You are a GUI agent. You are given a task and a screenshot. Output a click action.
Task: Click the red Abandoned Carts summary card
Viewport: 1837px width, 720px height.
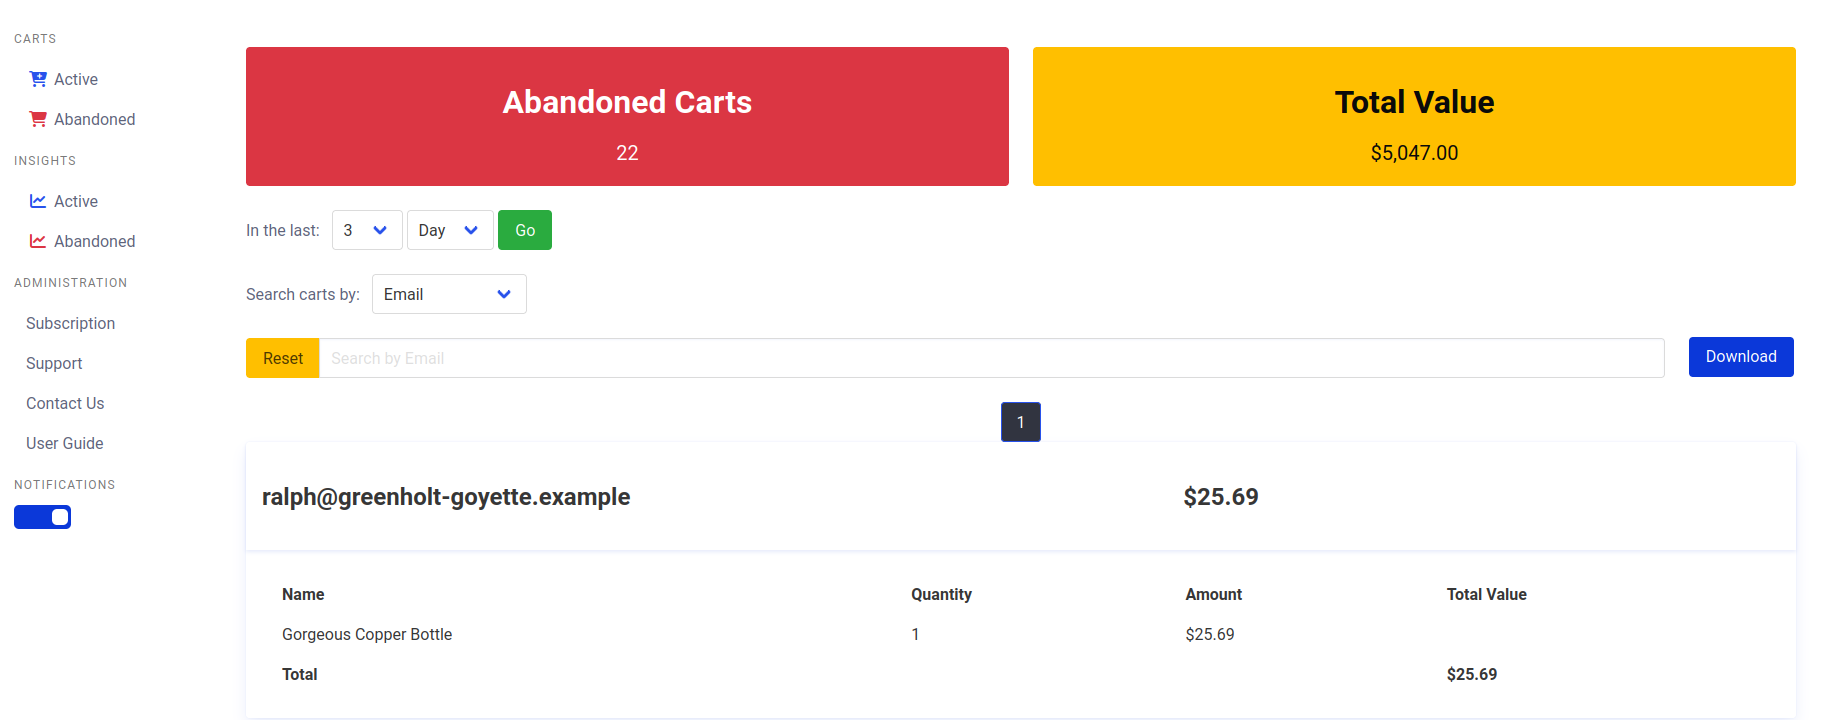pyautogui.click(x=627, y=116)
